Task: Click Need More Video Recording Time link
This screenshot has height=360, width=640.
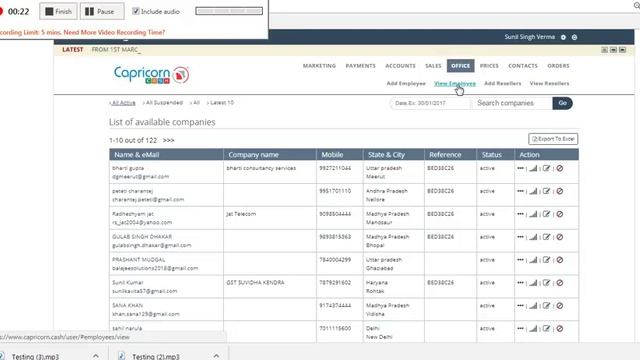Action: point(114,32)
